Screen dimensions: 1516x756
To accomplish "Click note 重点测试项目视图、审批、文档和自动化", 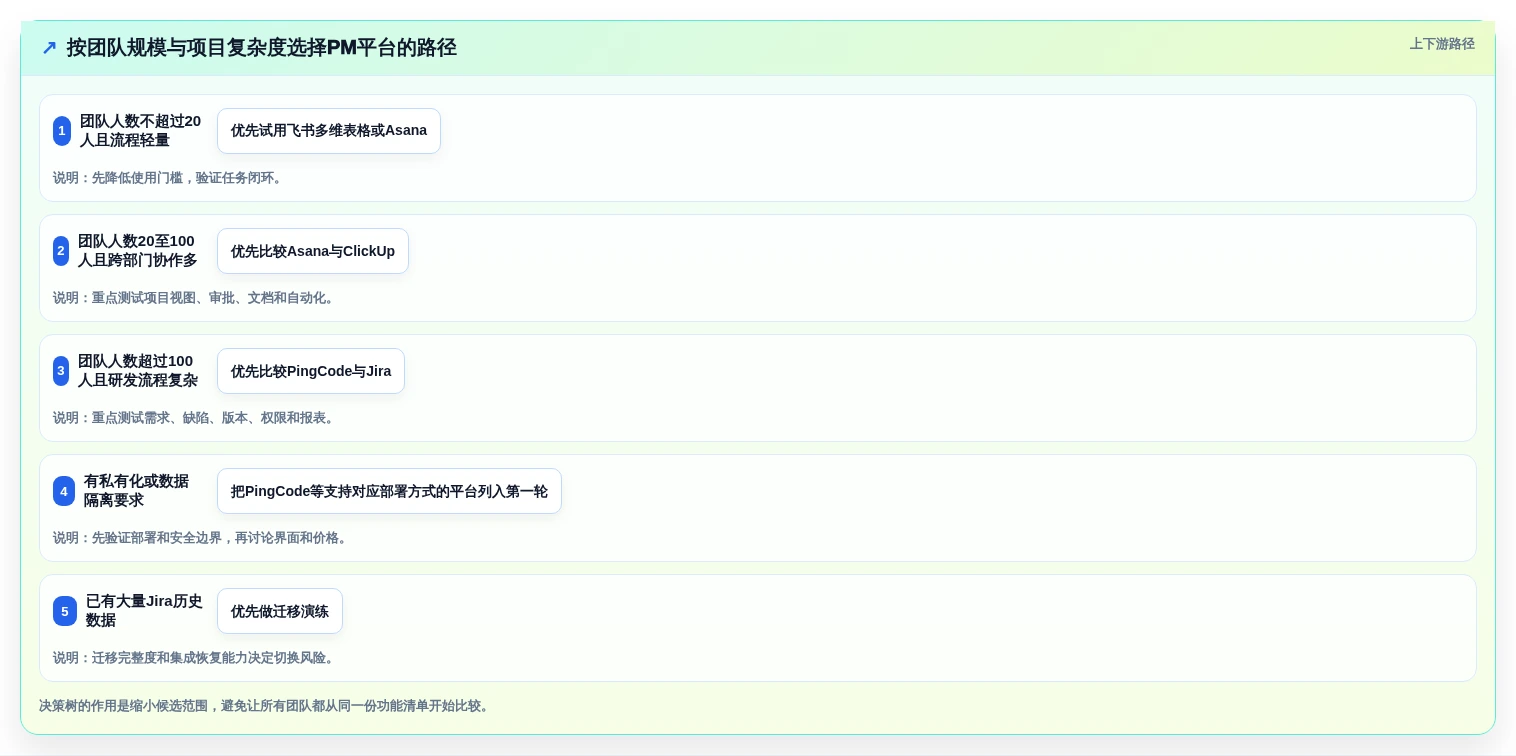I will (196, 298).
